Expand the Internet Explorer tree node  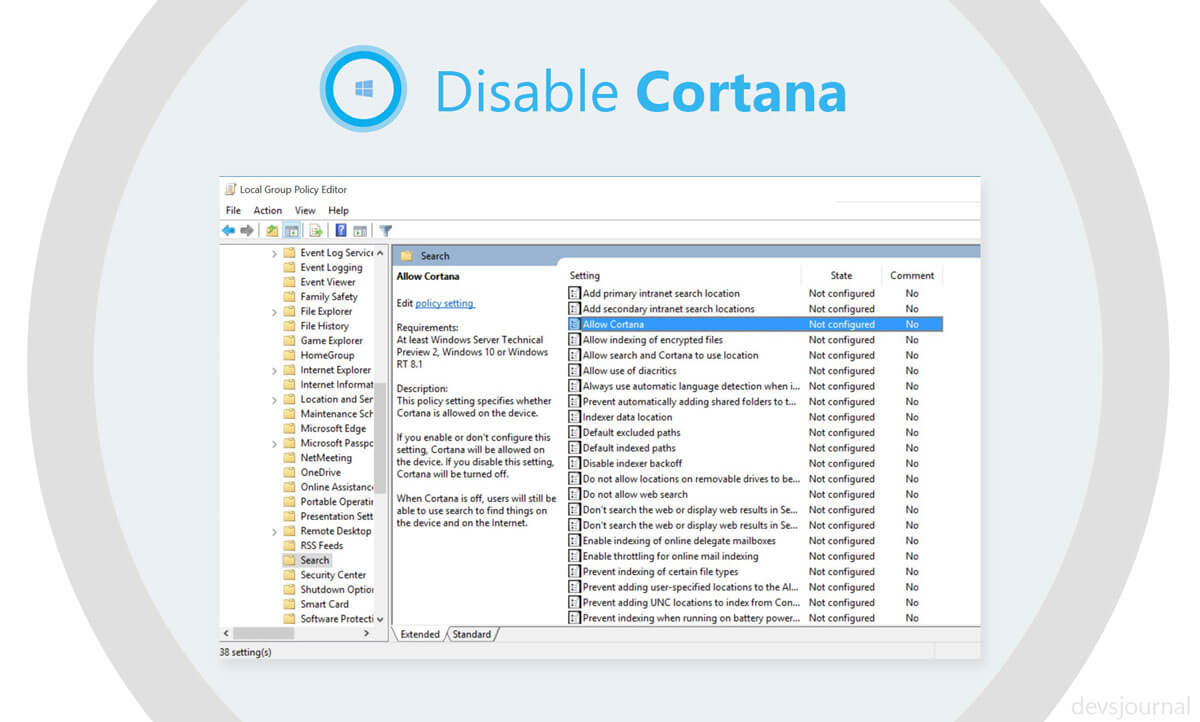(x=275, y=370)
